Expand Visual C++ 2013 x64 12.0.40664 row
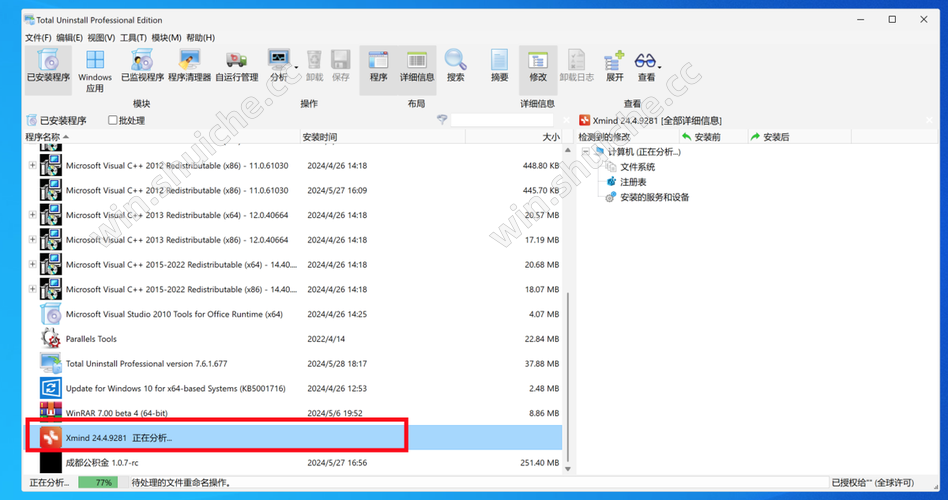This screenshot has width=948, height=500. click(32, 215)
